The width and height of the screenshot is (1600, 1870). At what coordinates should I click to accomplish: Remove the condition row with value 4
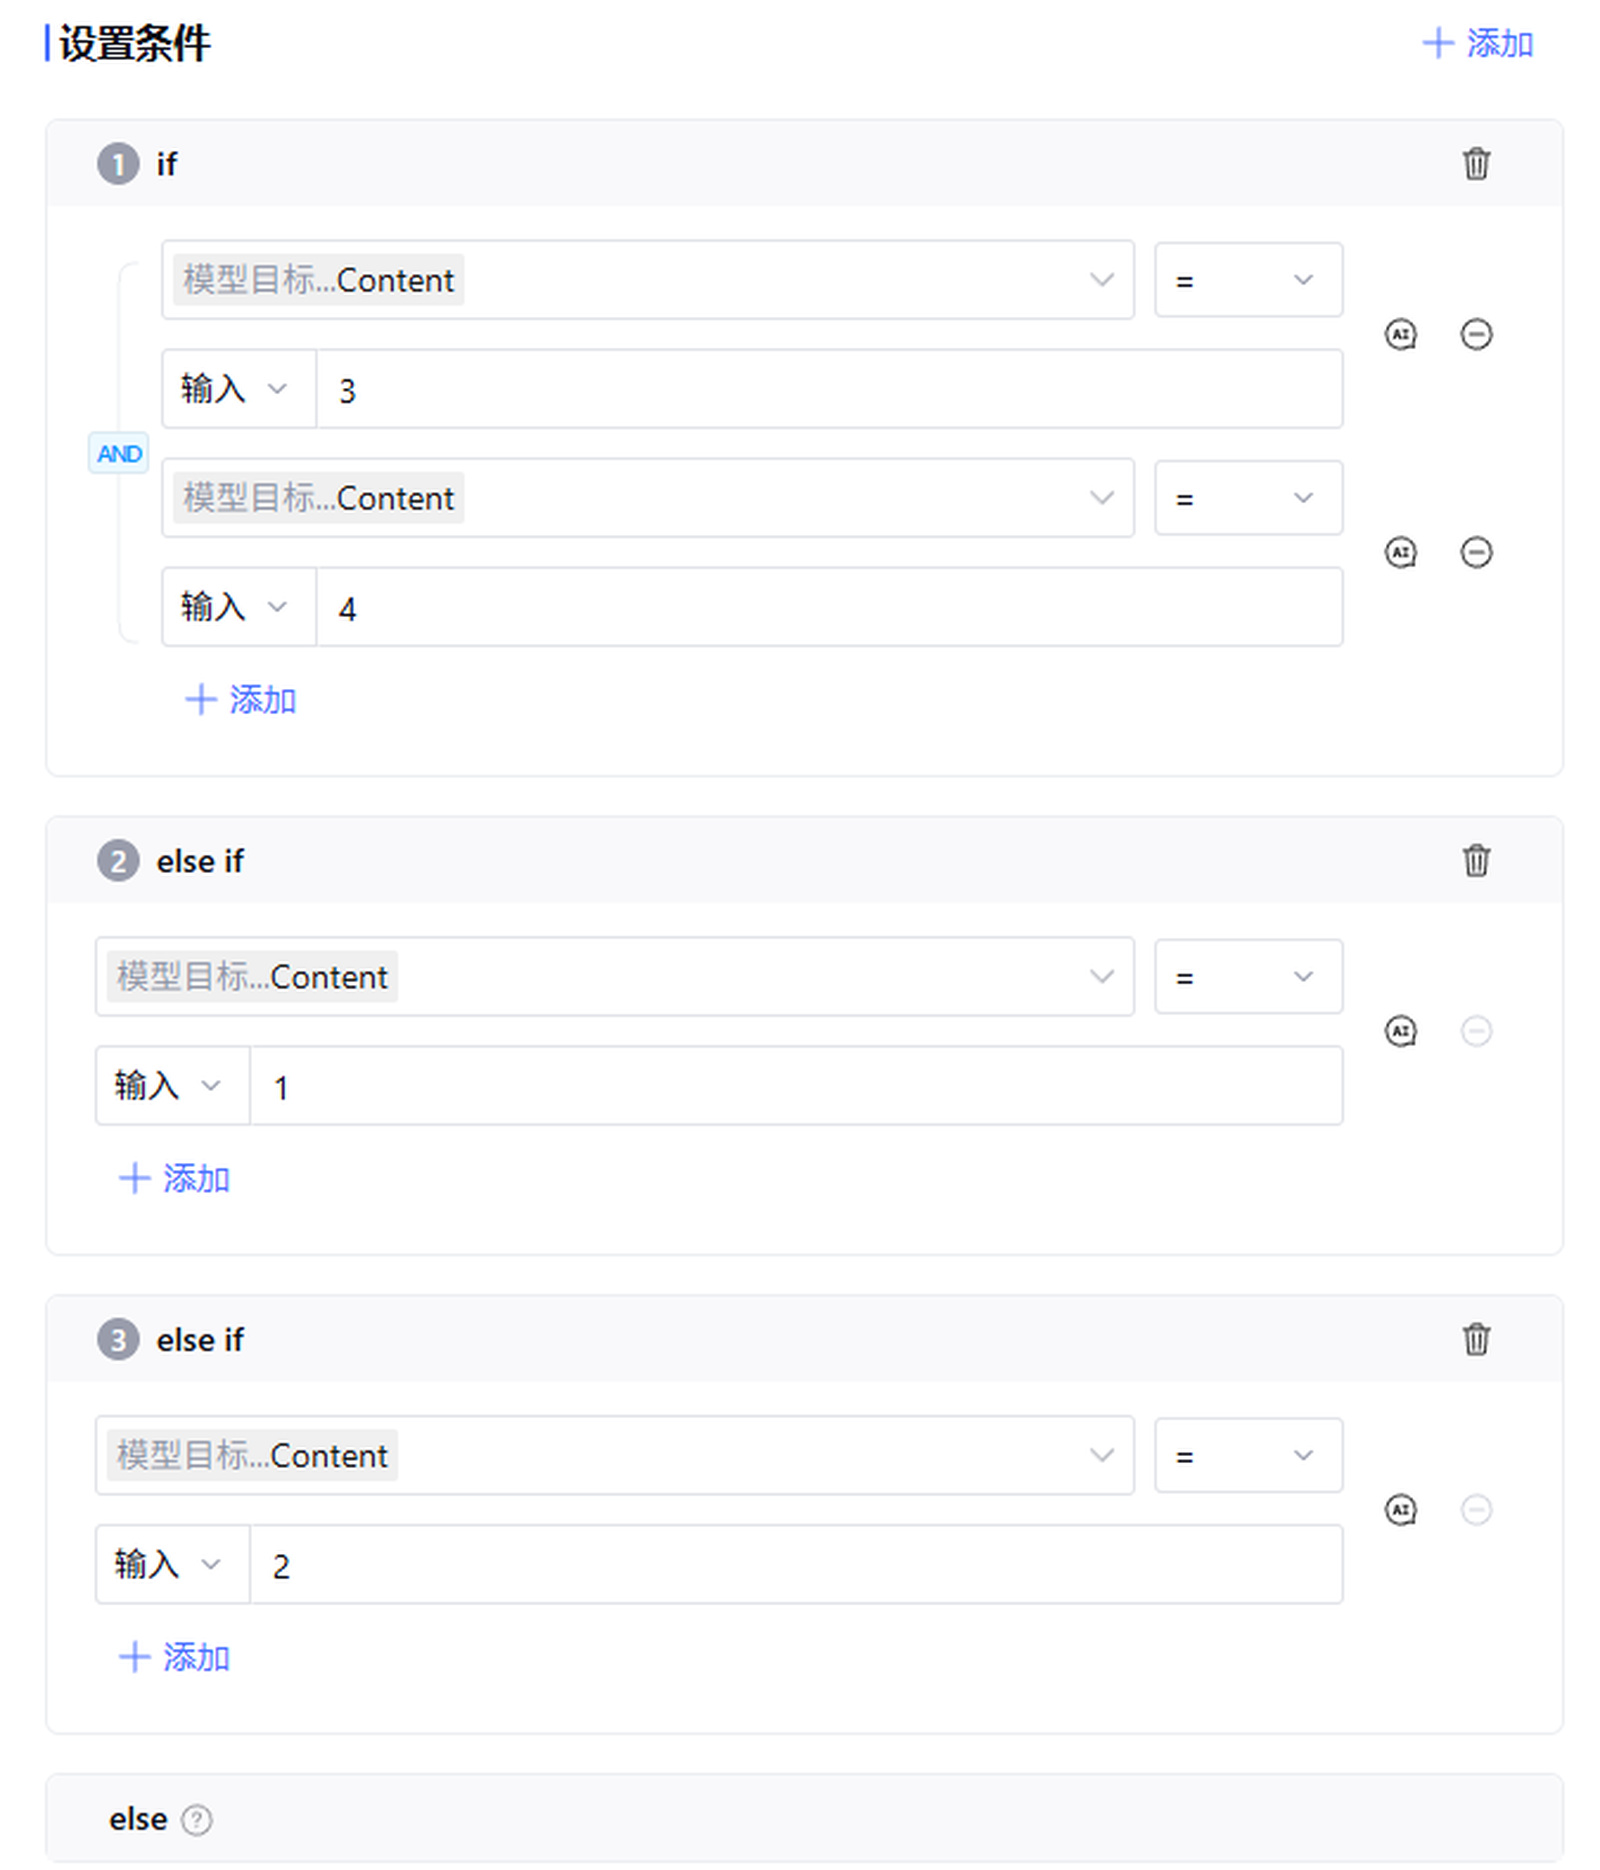click(x=1475, y=552)
